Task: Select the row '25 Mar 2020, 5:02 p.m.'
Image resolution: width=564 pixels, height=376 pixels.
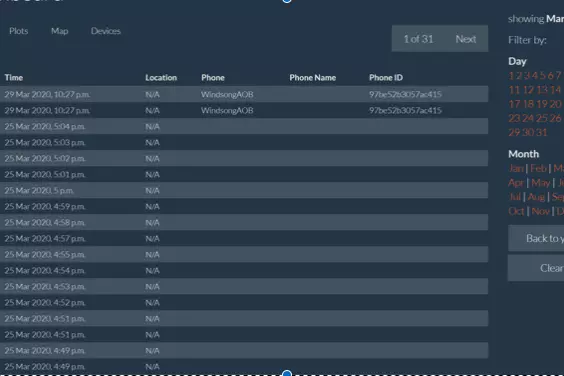Action: click(x=244, y=158)
